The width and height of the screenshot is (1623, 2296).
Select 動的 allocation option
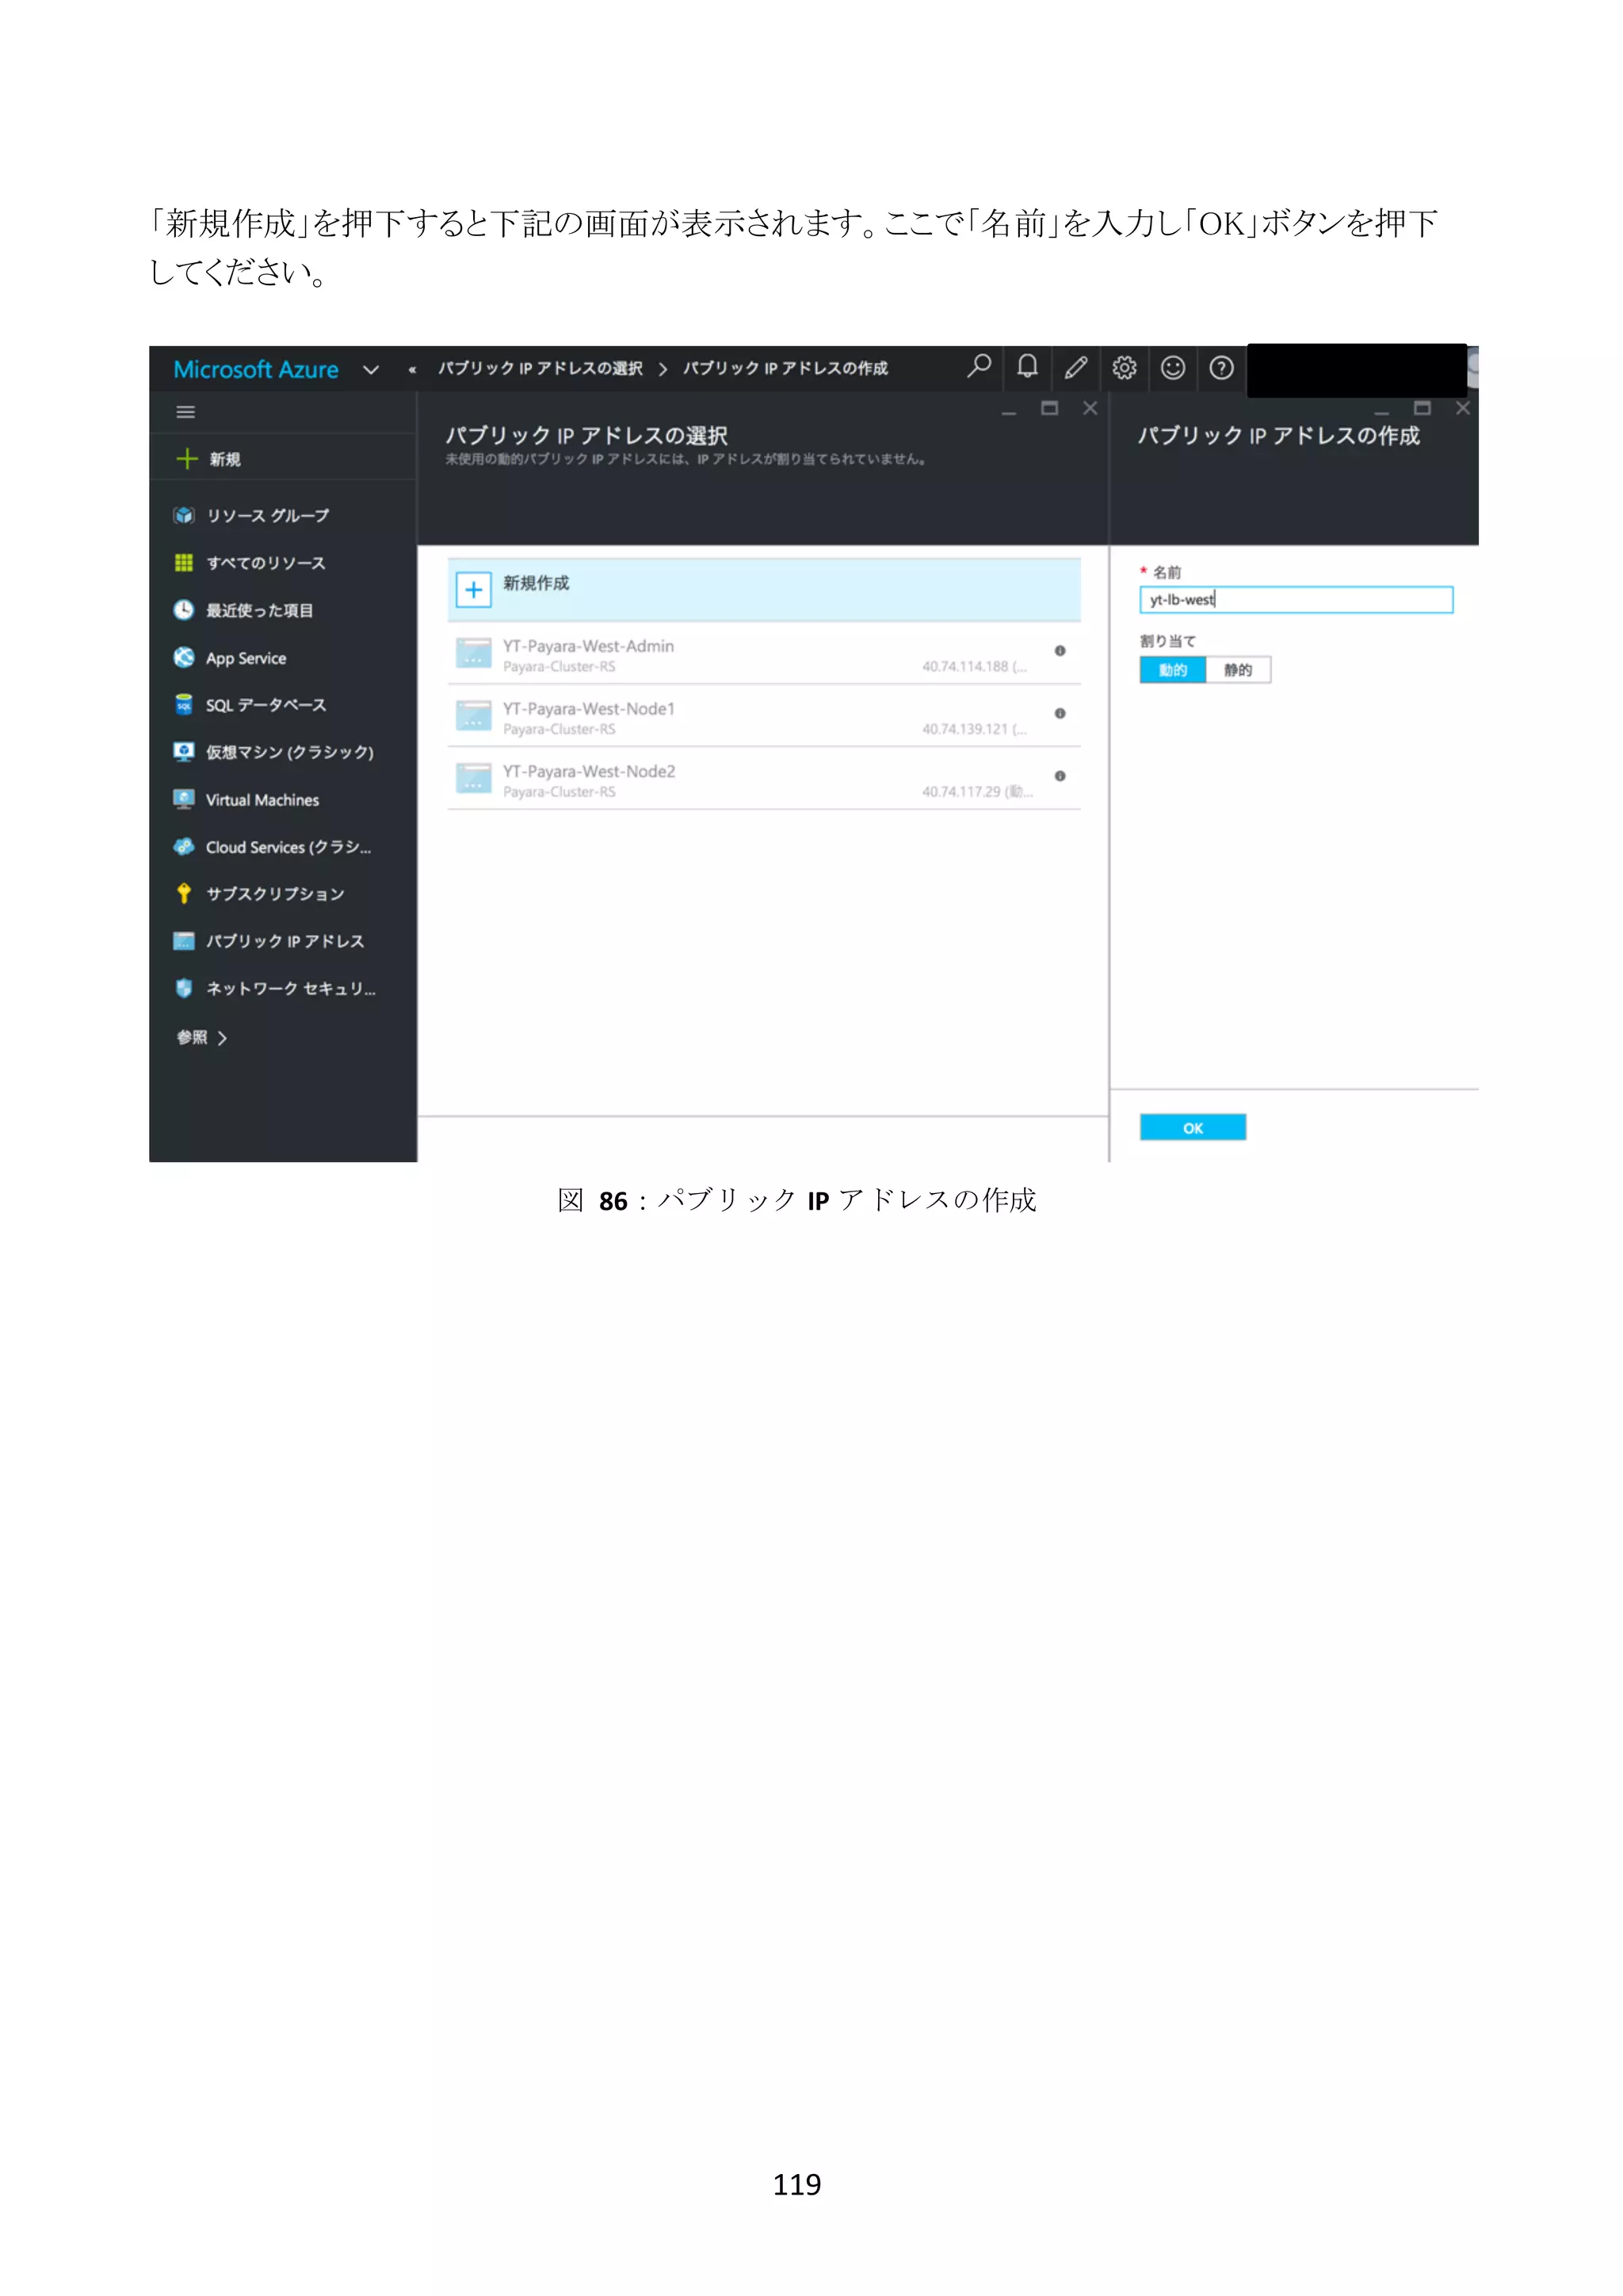[x=1173, y=670]
